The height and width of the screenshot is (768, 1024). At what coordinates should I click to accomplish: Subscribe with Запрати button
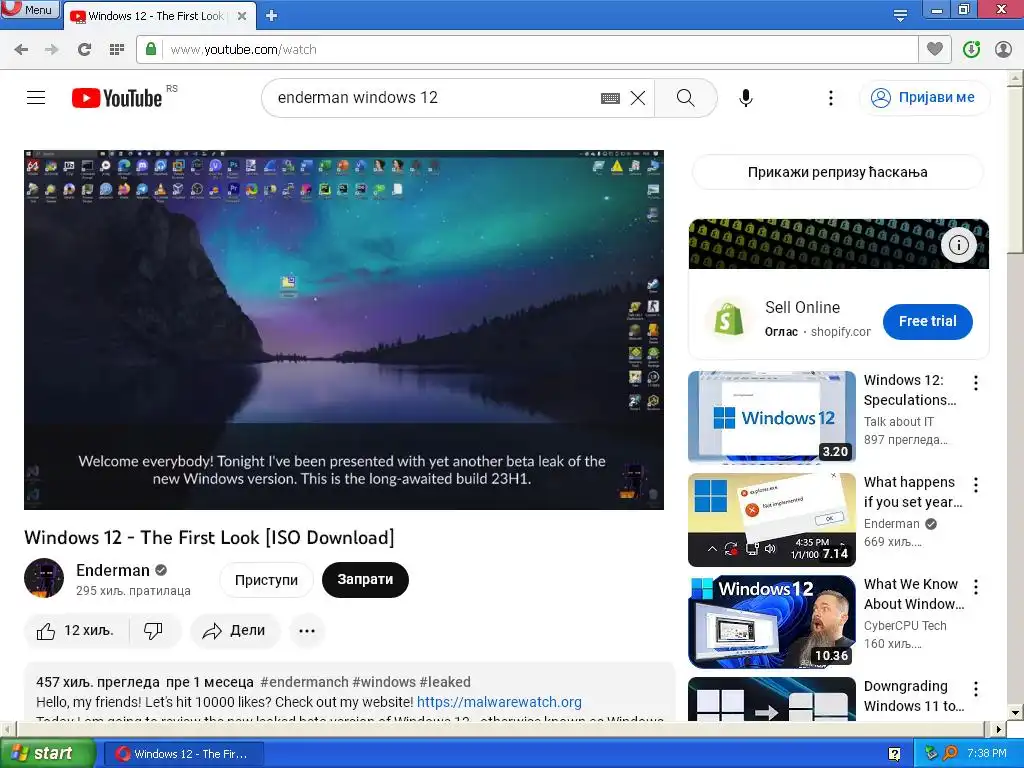365,579
